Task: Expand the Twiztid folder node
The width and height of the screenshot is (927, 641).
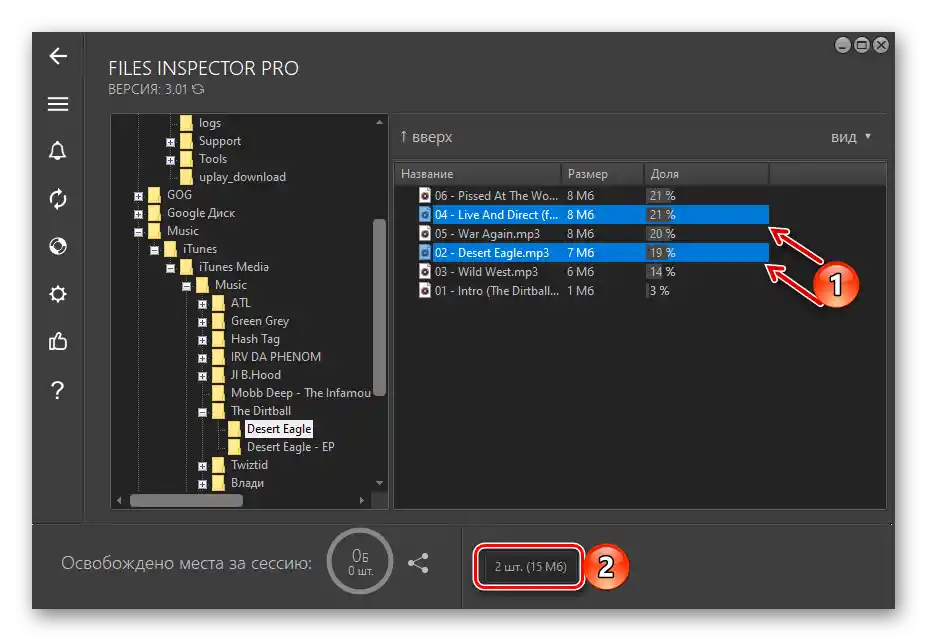Action: [x=202, y=466]
